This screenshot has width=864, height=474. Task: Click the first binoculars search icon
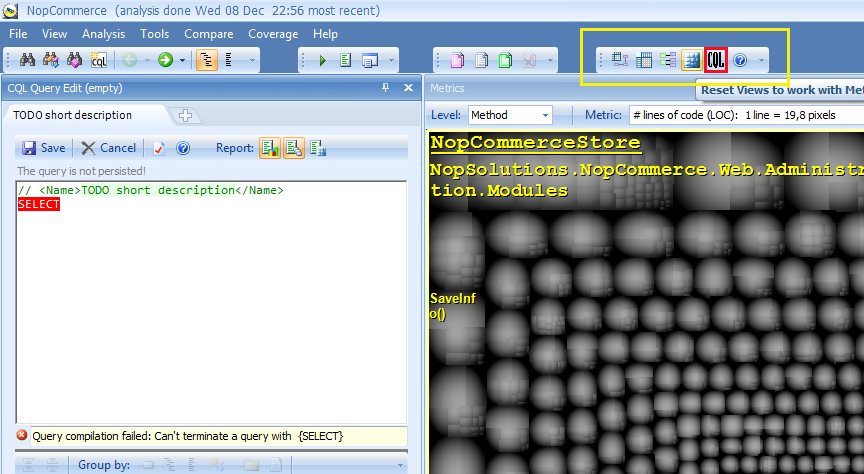27,60
